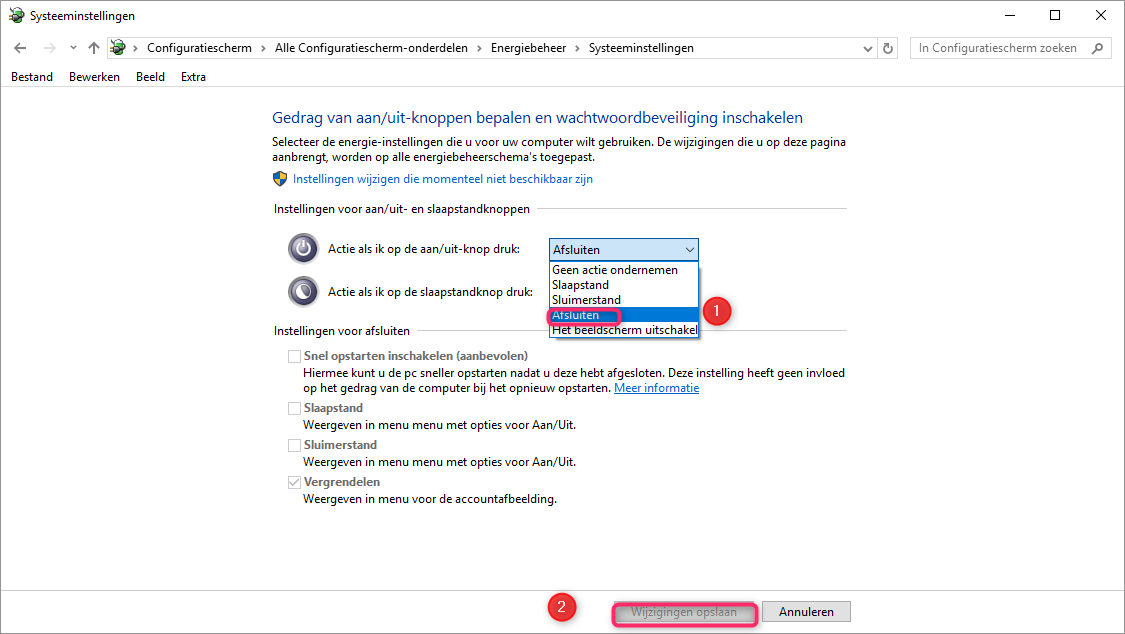Open the Meer informatie link

(x=656, y=388)
